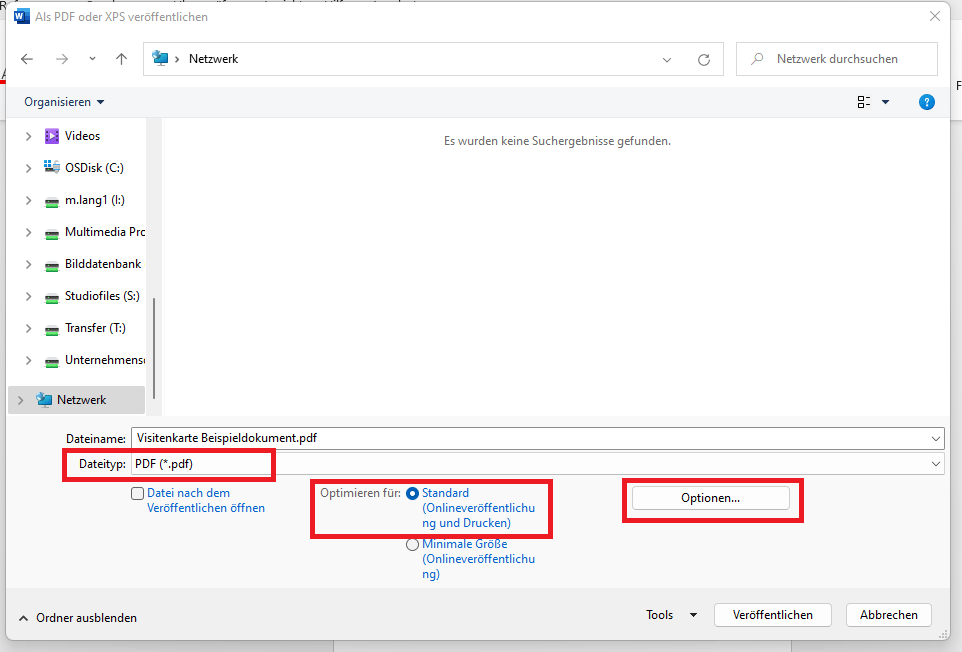Select OSDisk (C:) drive in sidebar
This screenshot has height=652, width=962.
coord(93,168)
